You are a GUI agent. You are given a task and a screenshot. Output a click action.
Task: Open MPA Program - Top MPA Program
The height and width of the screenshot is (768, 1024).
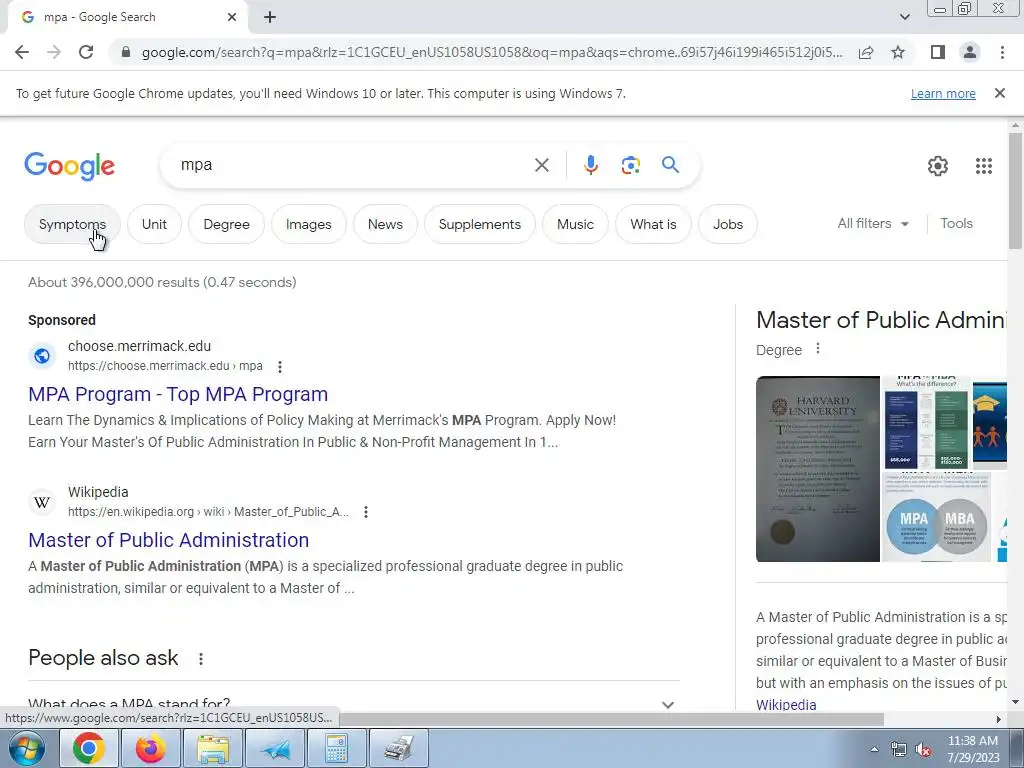pyautogui.click(x=178, y=394)
